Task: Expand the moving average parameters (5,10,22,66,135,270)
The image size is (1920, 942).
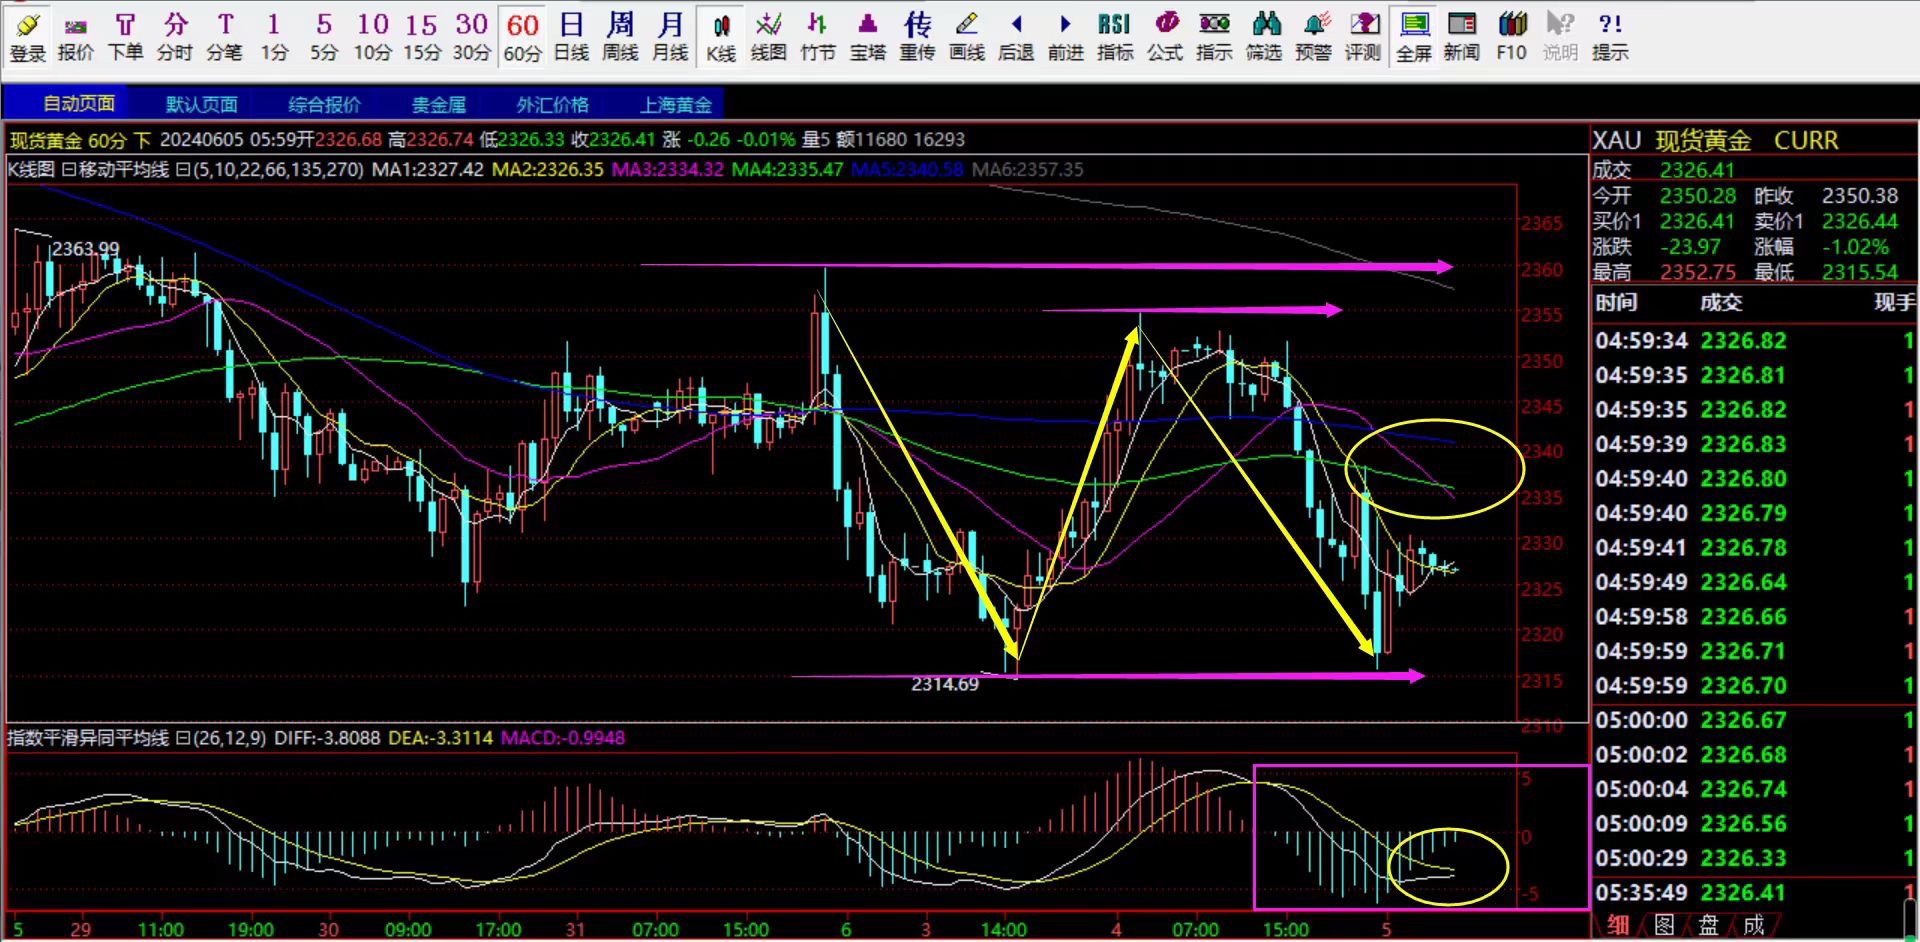Action: (183, 170)
